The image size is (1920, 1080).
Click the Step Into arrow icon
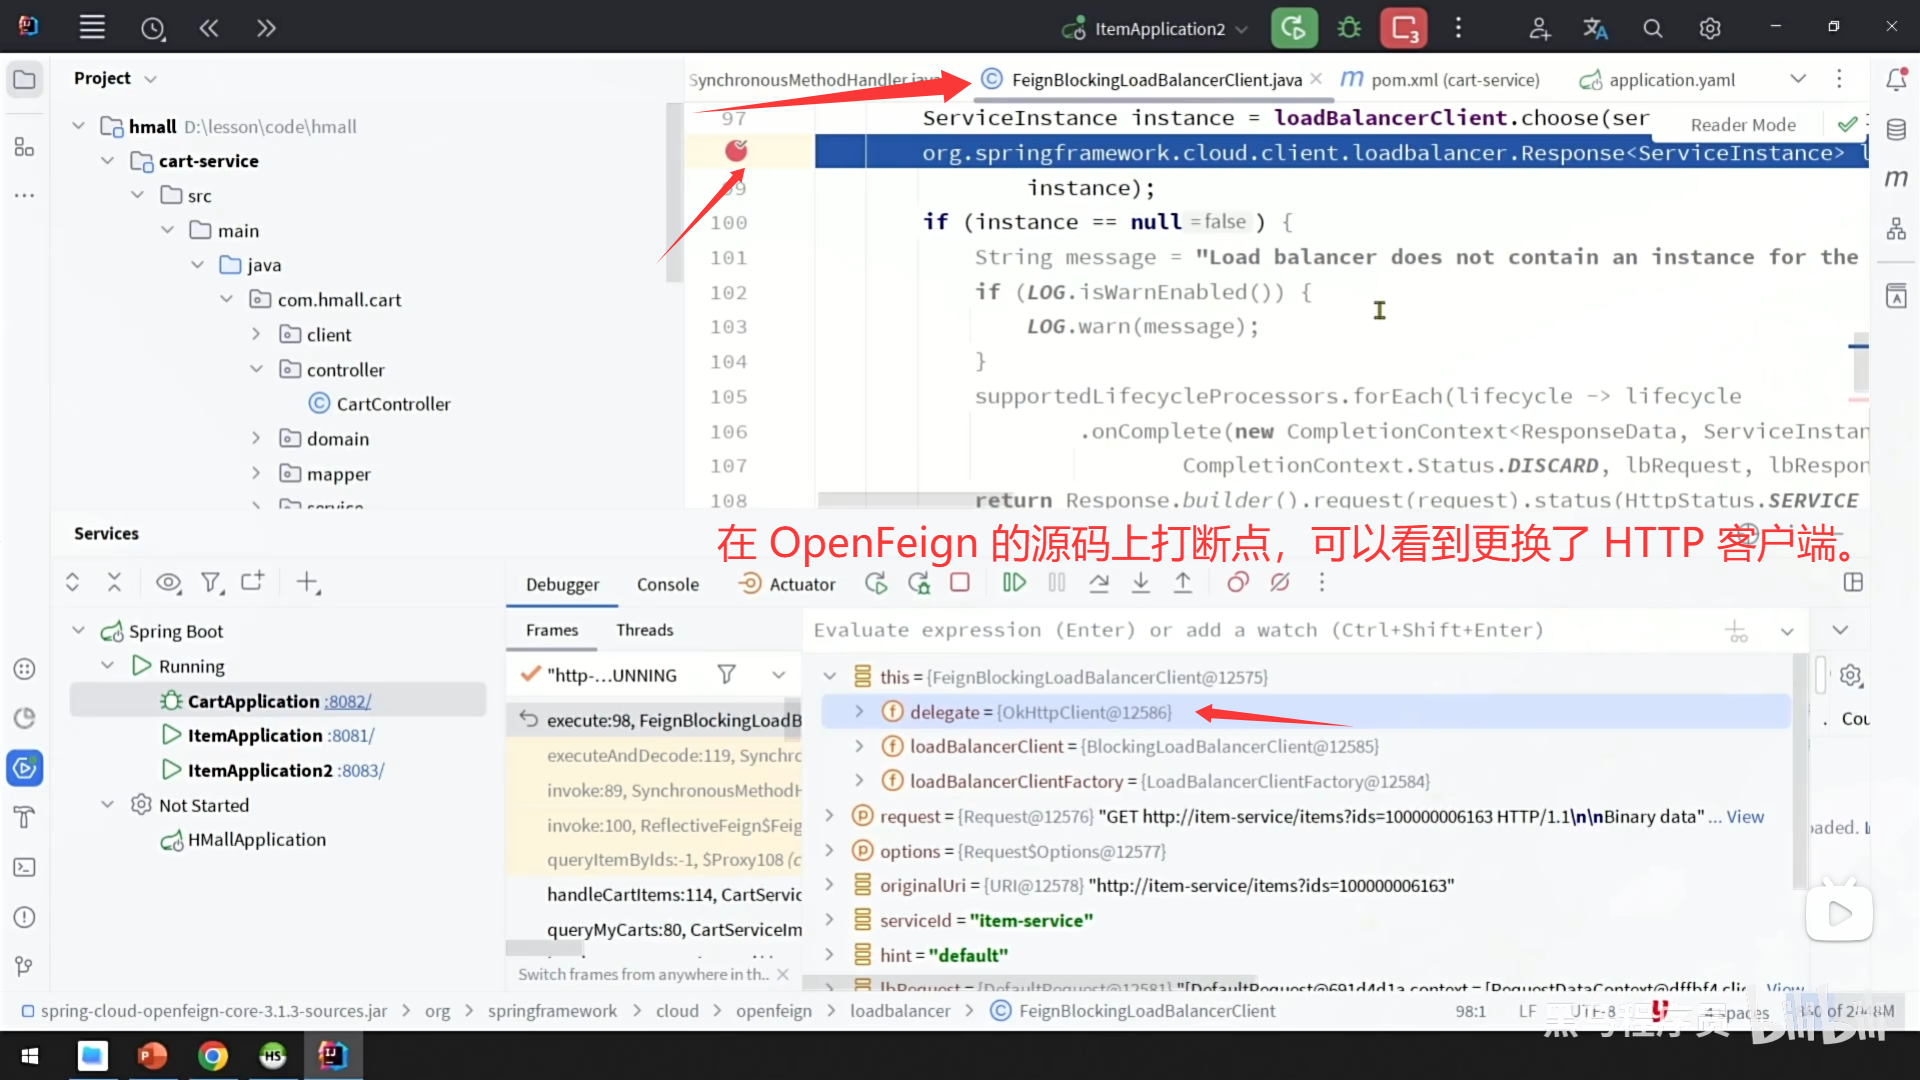(x=1141, y=583)
